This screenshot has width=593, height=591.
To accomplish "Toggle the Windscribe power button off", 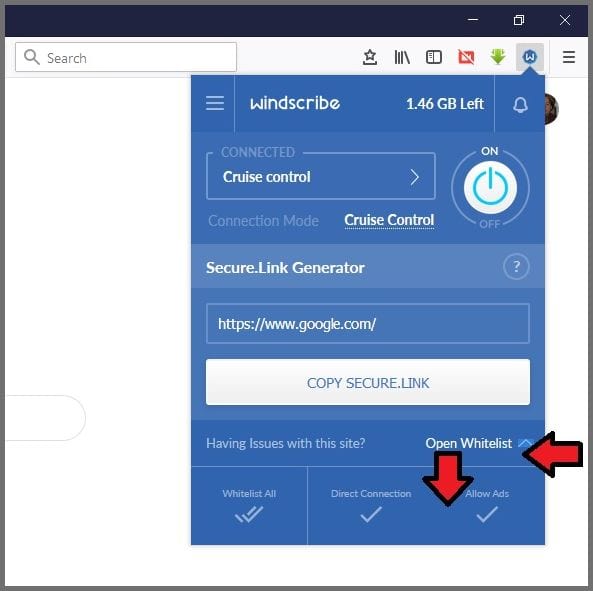I will click(x=490, y=188).
